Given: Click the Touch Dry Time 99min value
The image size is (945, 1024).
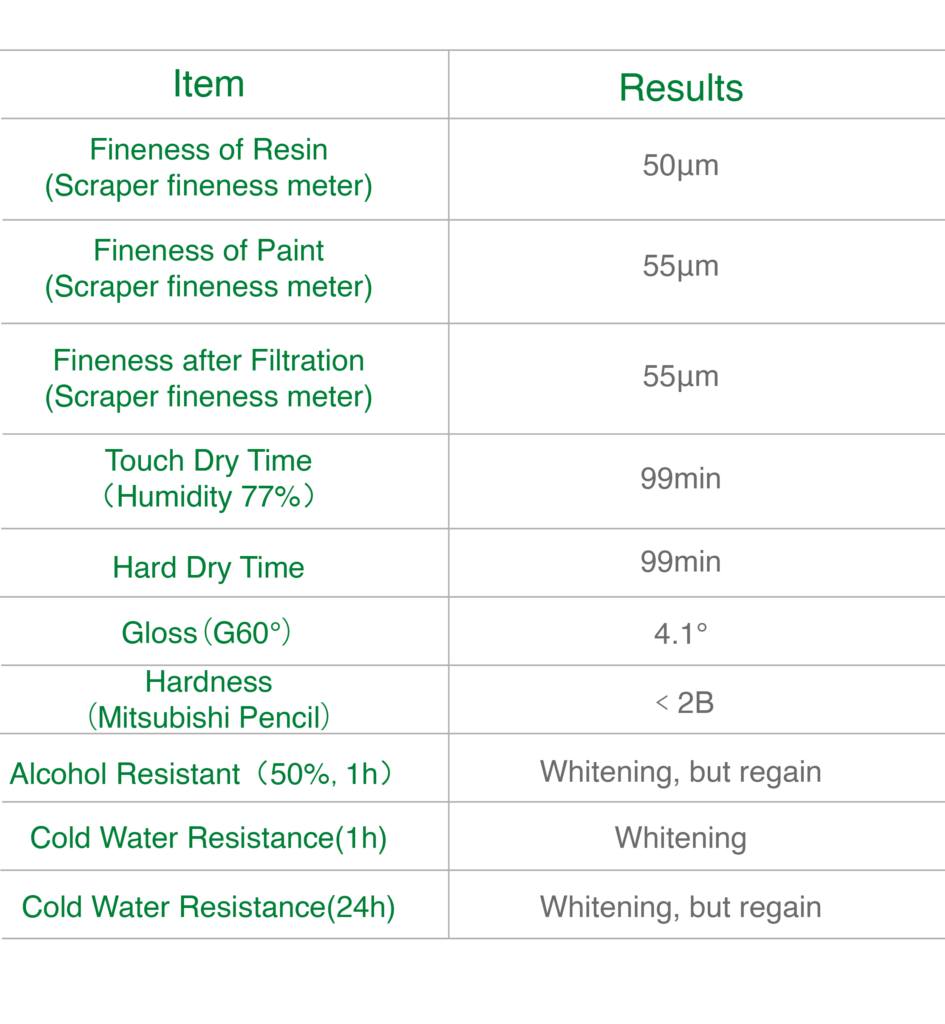Looking at the screenshot, I should (681, 479).
